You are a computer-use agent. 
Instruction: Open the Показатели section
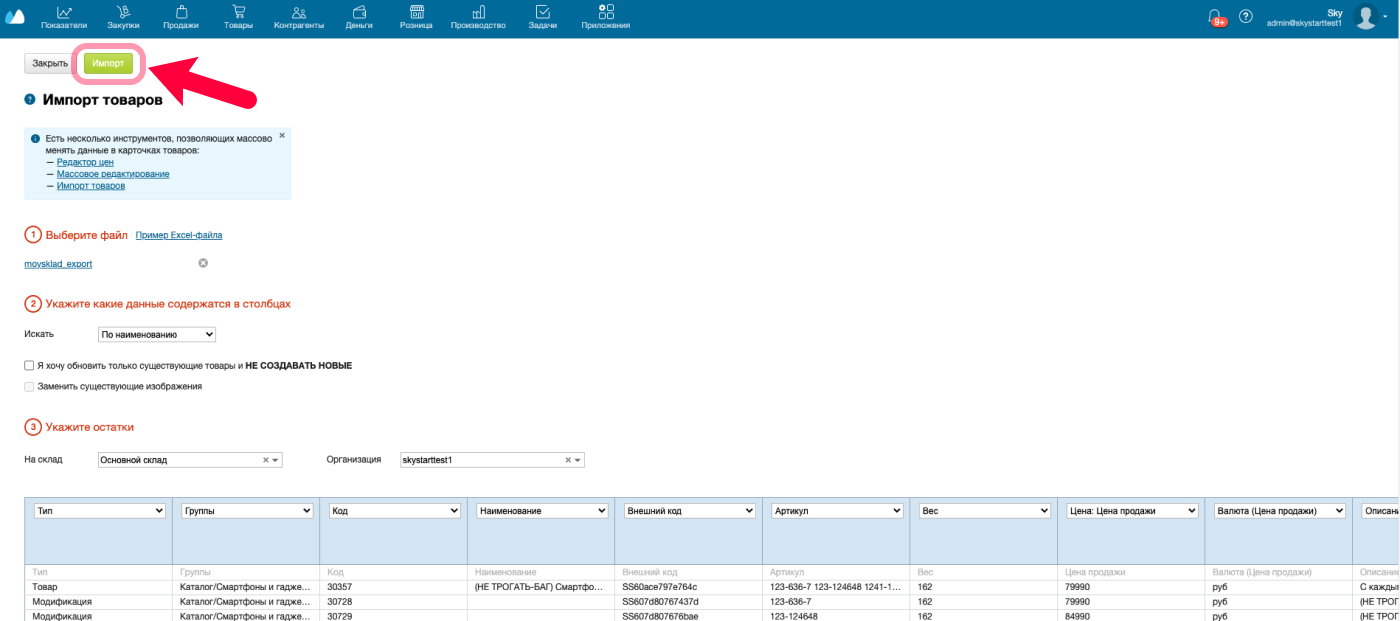[x=64, y=17]
